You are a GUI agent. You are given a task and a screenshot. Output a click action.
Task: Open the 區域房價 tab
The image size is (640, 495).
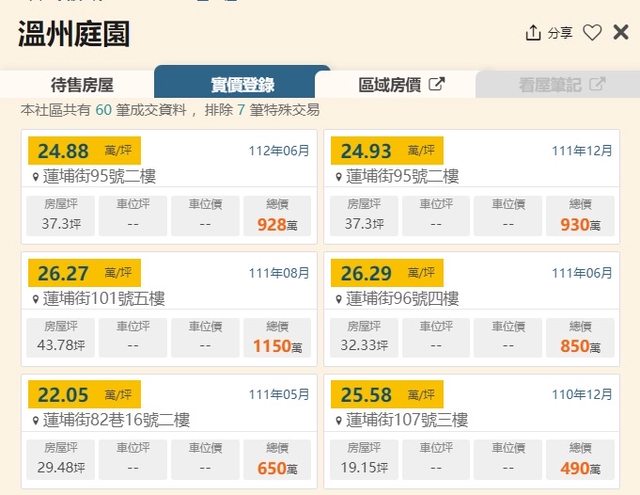pyautogui.click(x=388, y=85)
